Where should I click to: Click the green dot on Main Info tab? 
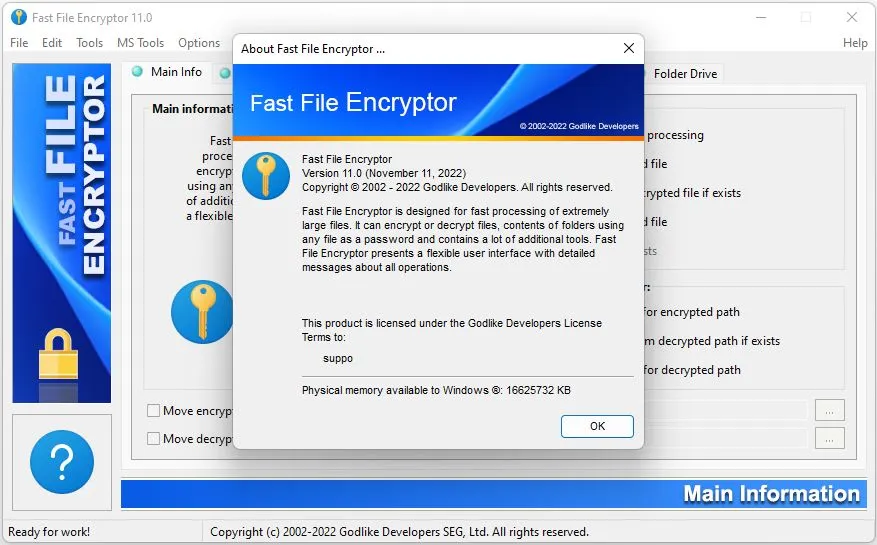[x=137, y=72]
